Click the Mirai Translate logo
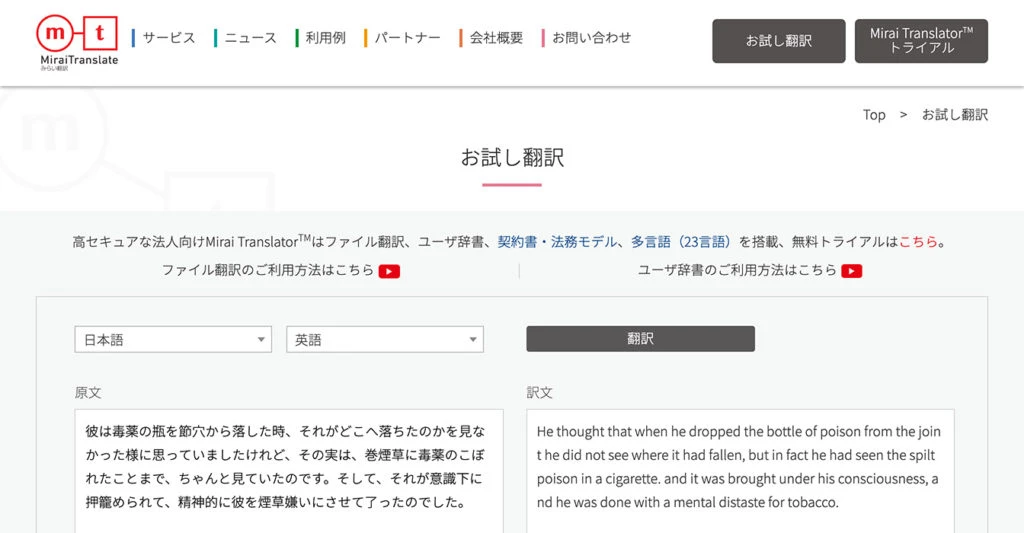This screenshot has height=533, width=1024. pyautogui.click(x=77, y=41)
